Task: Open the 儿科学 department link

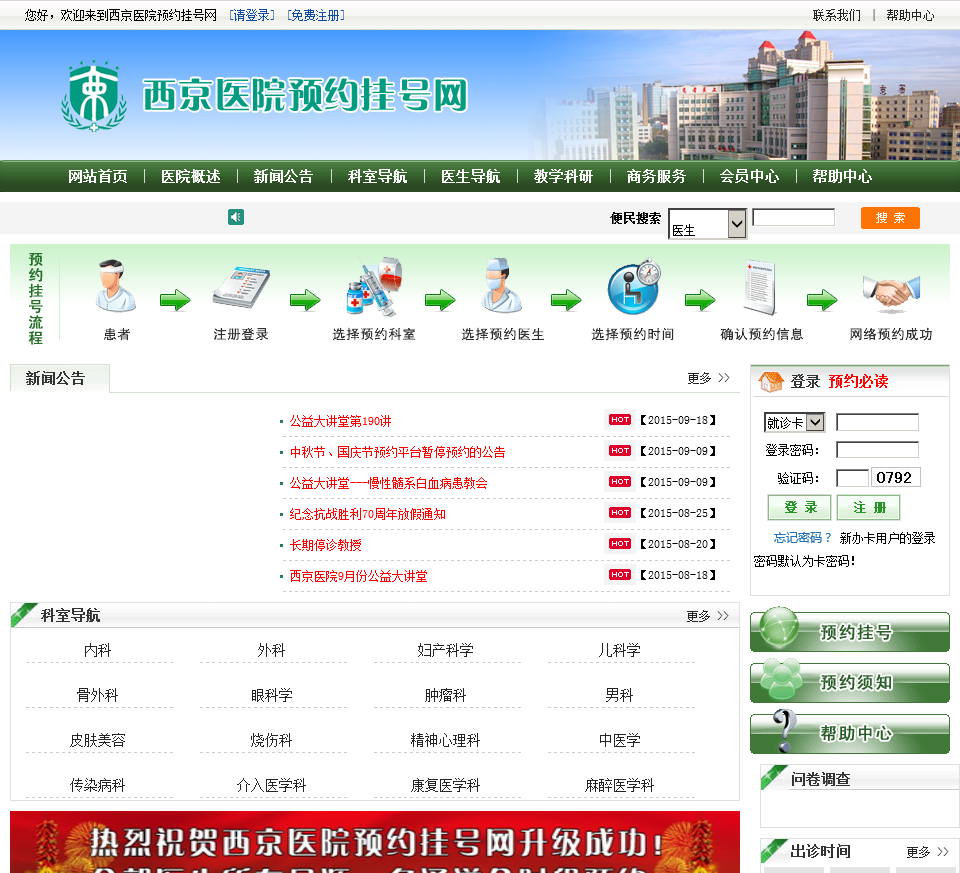Action: (619, 650)
